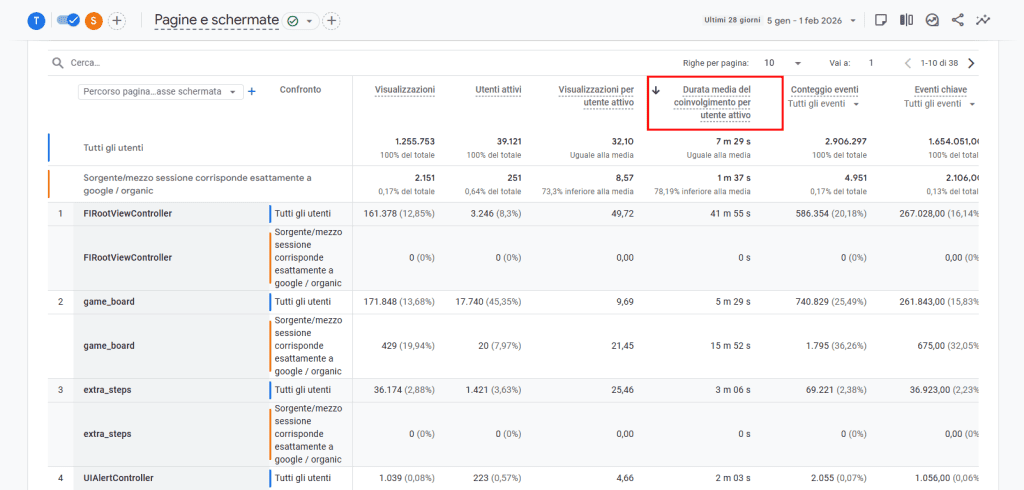Toggle the blue checkmark comparison switch
This screenshot has width=1024, height=490.
tap(69, 20)
